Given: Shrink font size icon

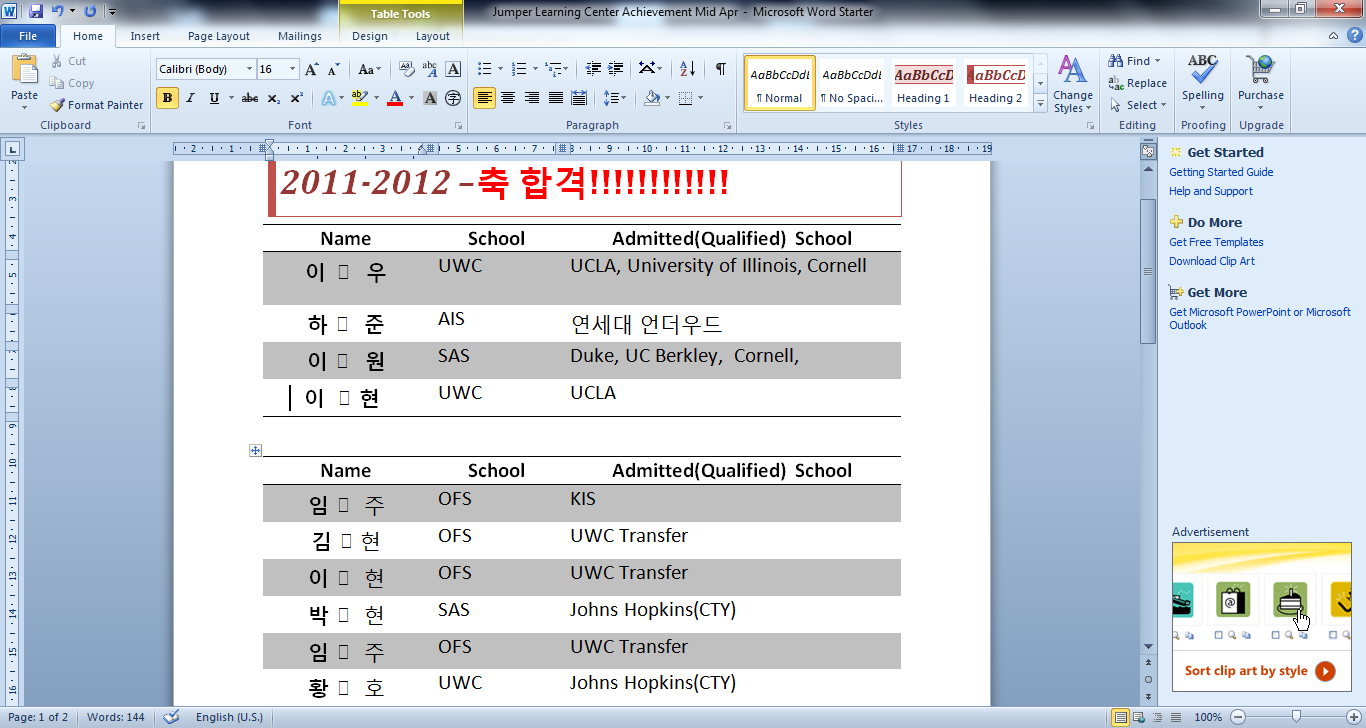Looking at the screenshot, I should 334,69.
